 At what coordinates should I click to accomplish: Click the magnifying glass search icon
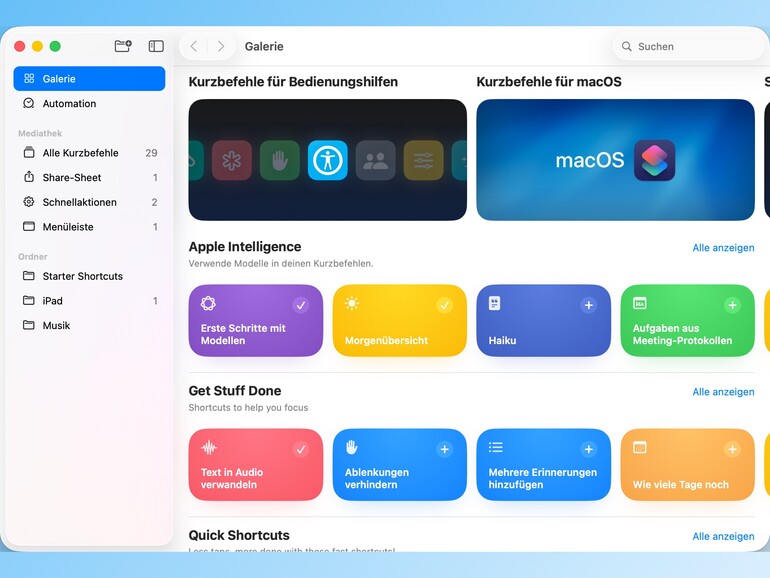point(627,46)
